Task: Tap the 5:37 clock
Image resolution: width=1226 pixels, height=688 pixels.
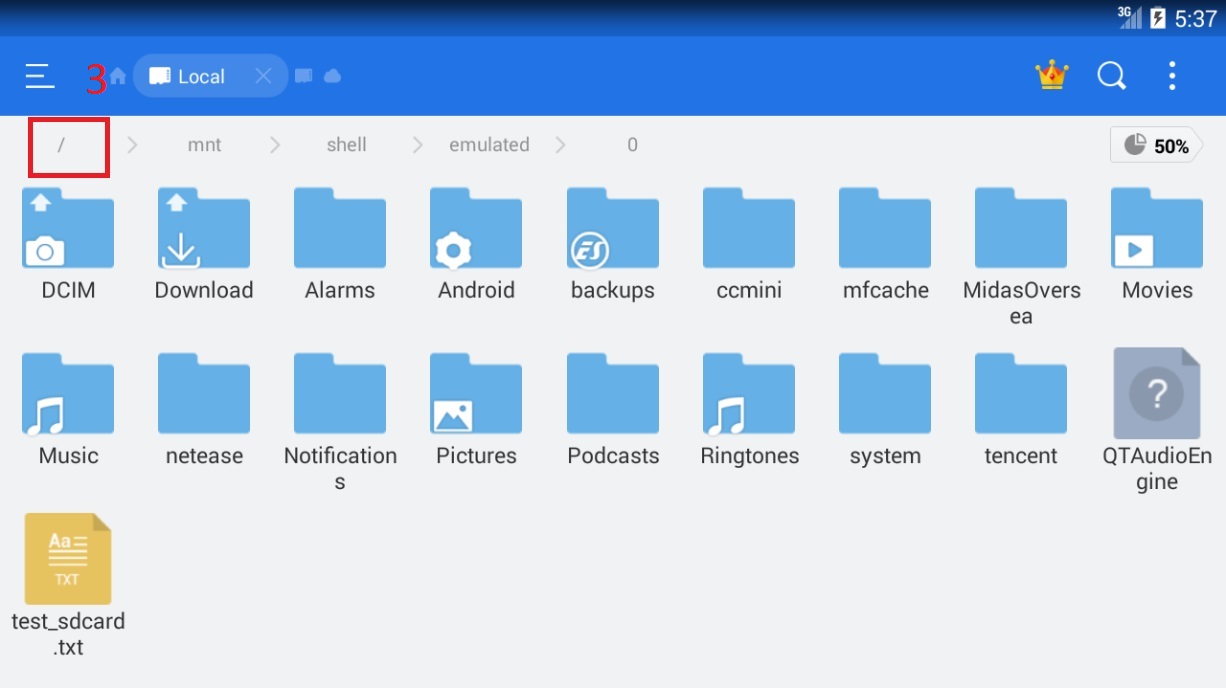Action: pos(1195,18)
